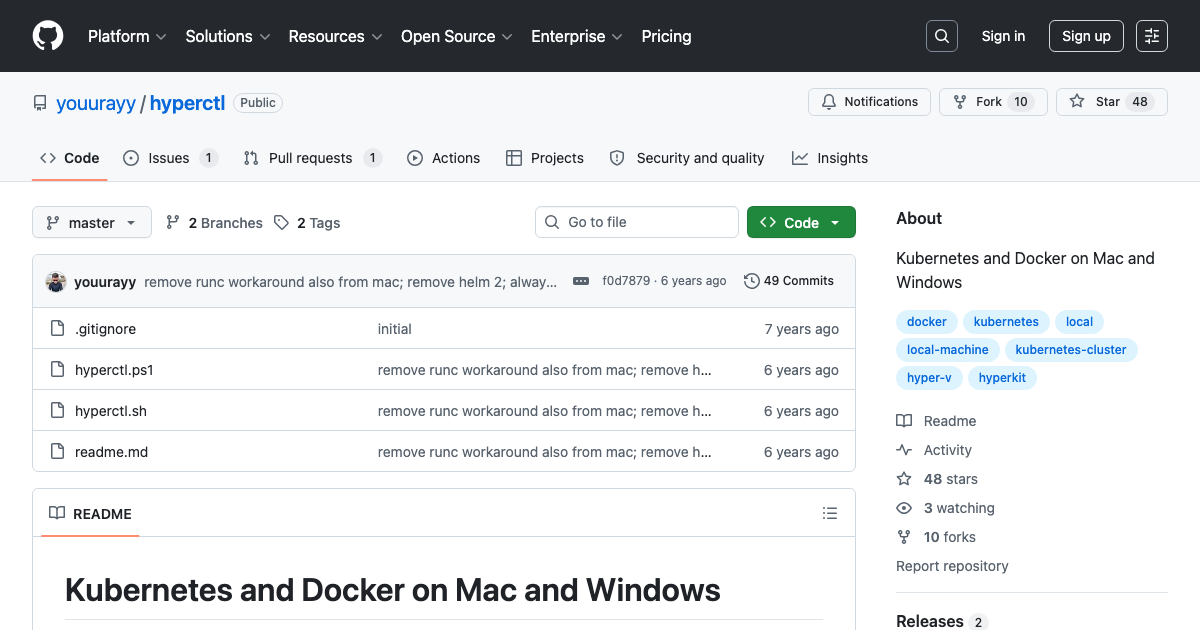Click the book icon beside Readme in About
Image resolution: width=1200 pixels, height=630 pixels.
coord(904,421)
